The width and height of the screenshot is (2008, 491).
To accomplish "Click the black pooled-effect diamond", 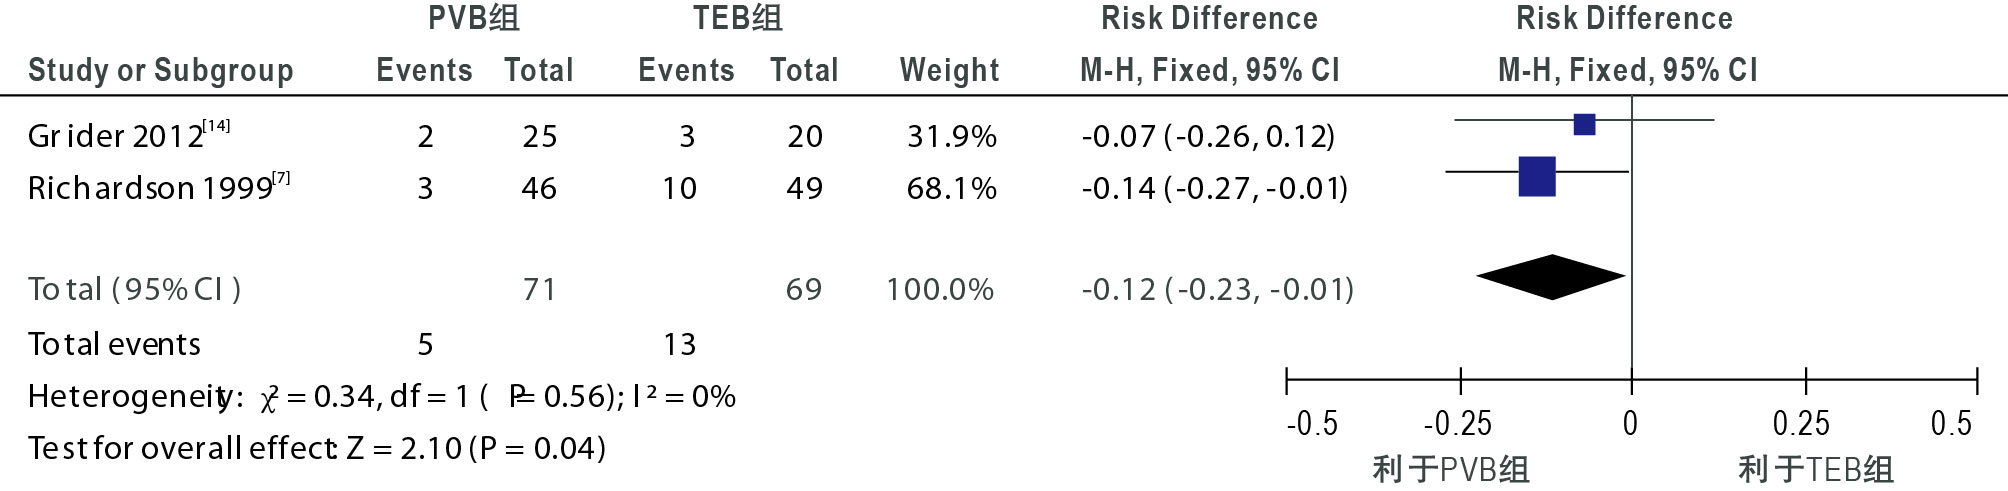I will tap(1551, 277).
